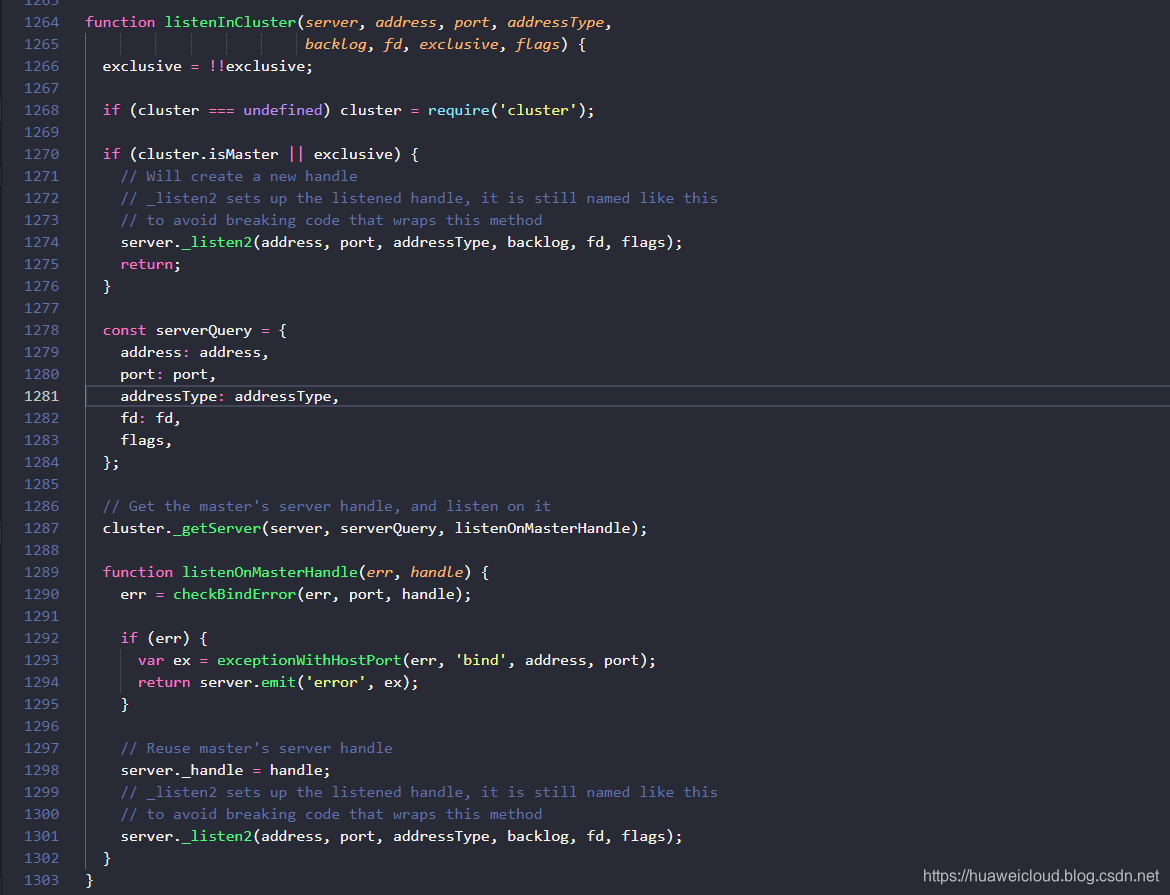Viewport: 1170px width, 895px height.
Task: Click the 'backlog' parameter on line 1265
Action: click(336, 45)
